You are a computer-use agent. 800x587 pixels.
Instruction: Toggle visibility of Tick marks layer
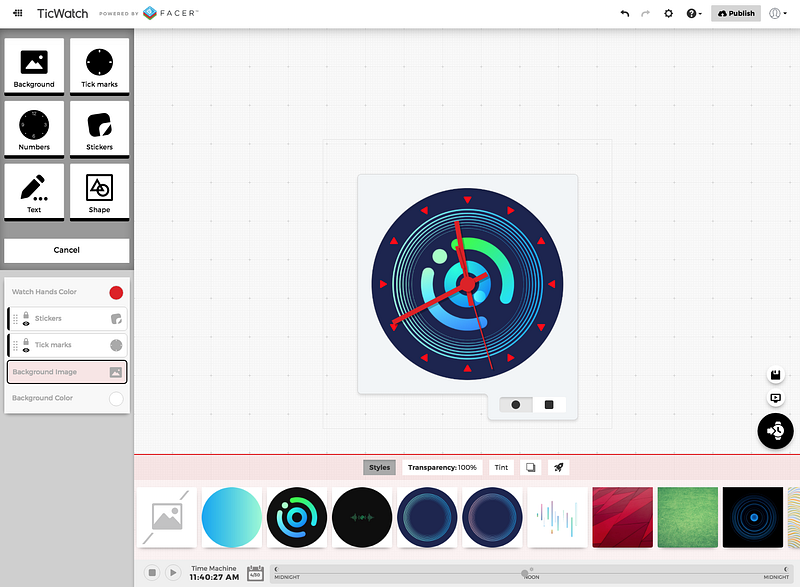tap(26, 351)
